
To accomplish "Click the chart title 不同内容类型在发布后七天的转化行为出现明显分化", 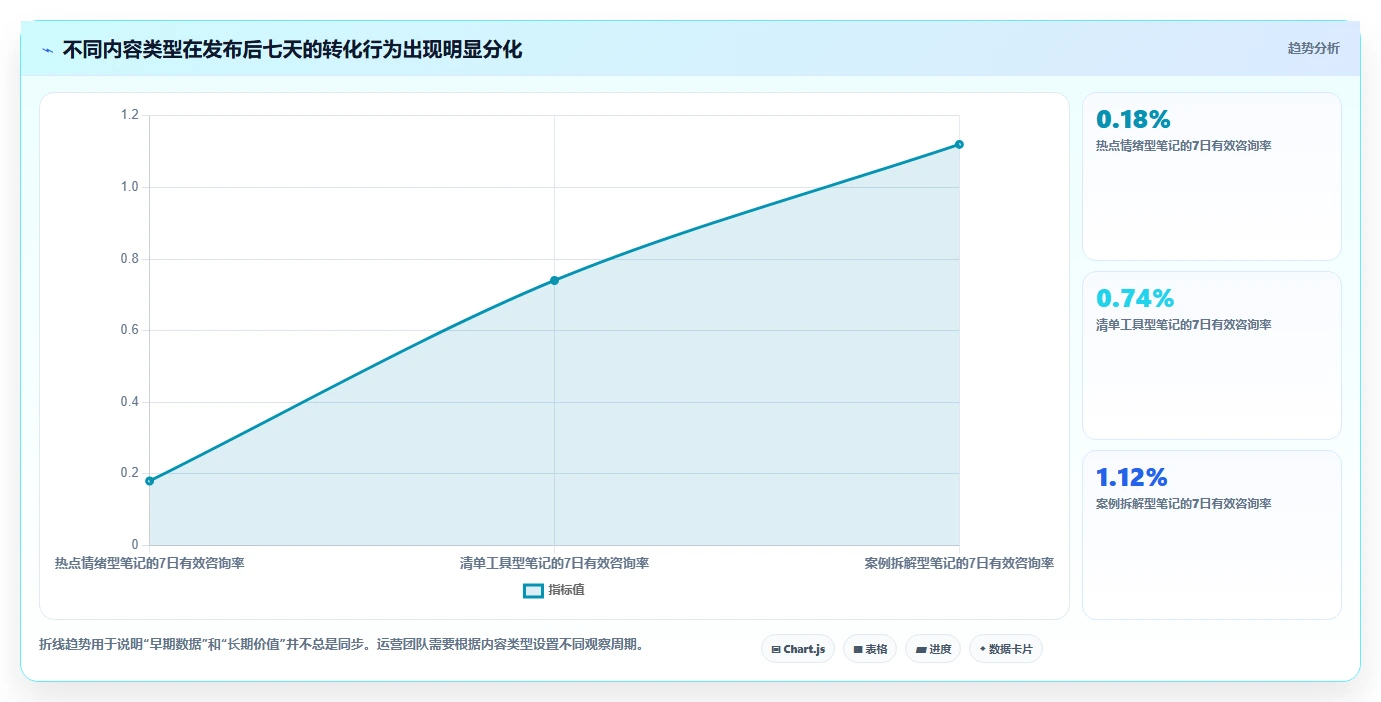I will coord(292,49).
